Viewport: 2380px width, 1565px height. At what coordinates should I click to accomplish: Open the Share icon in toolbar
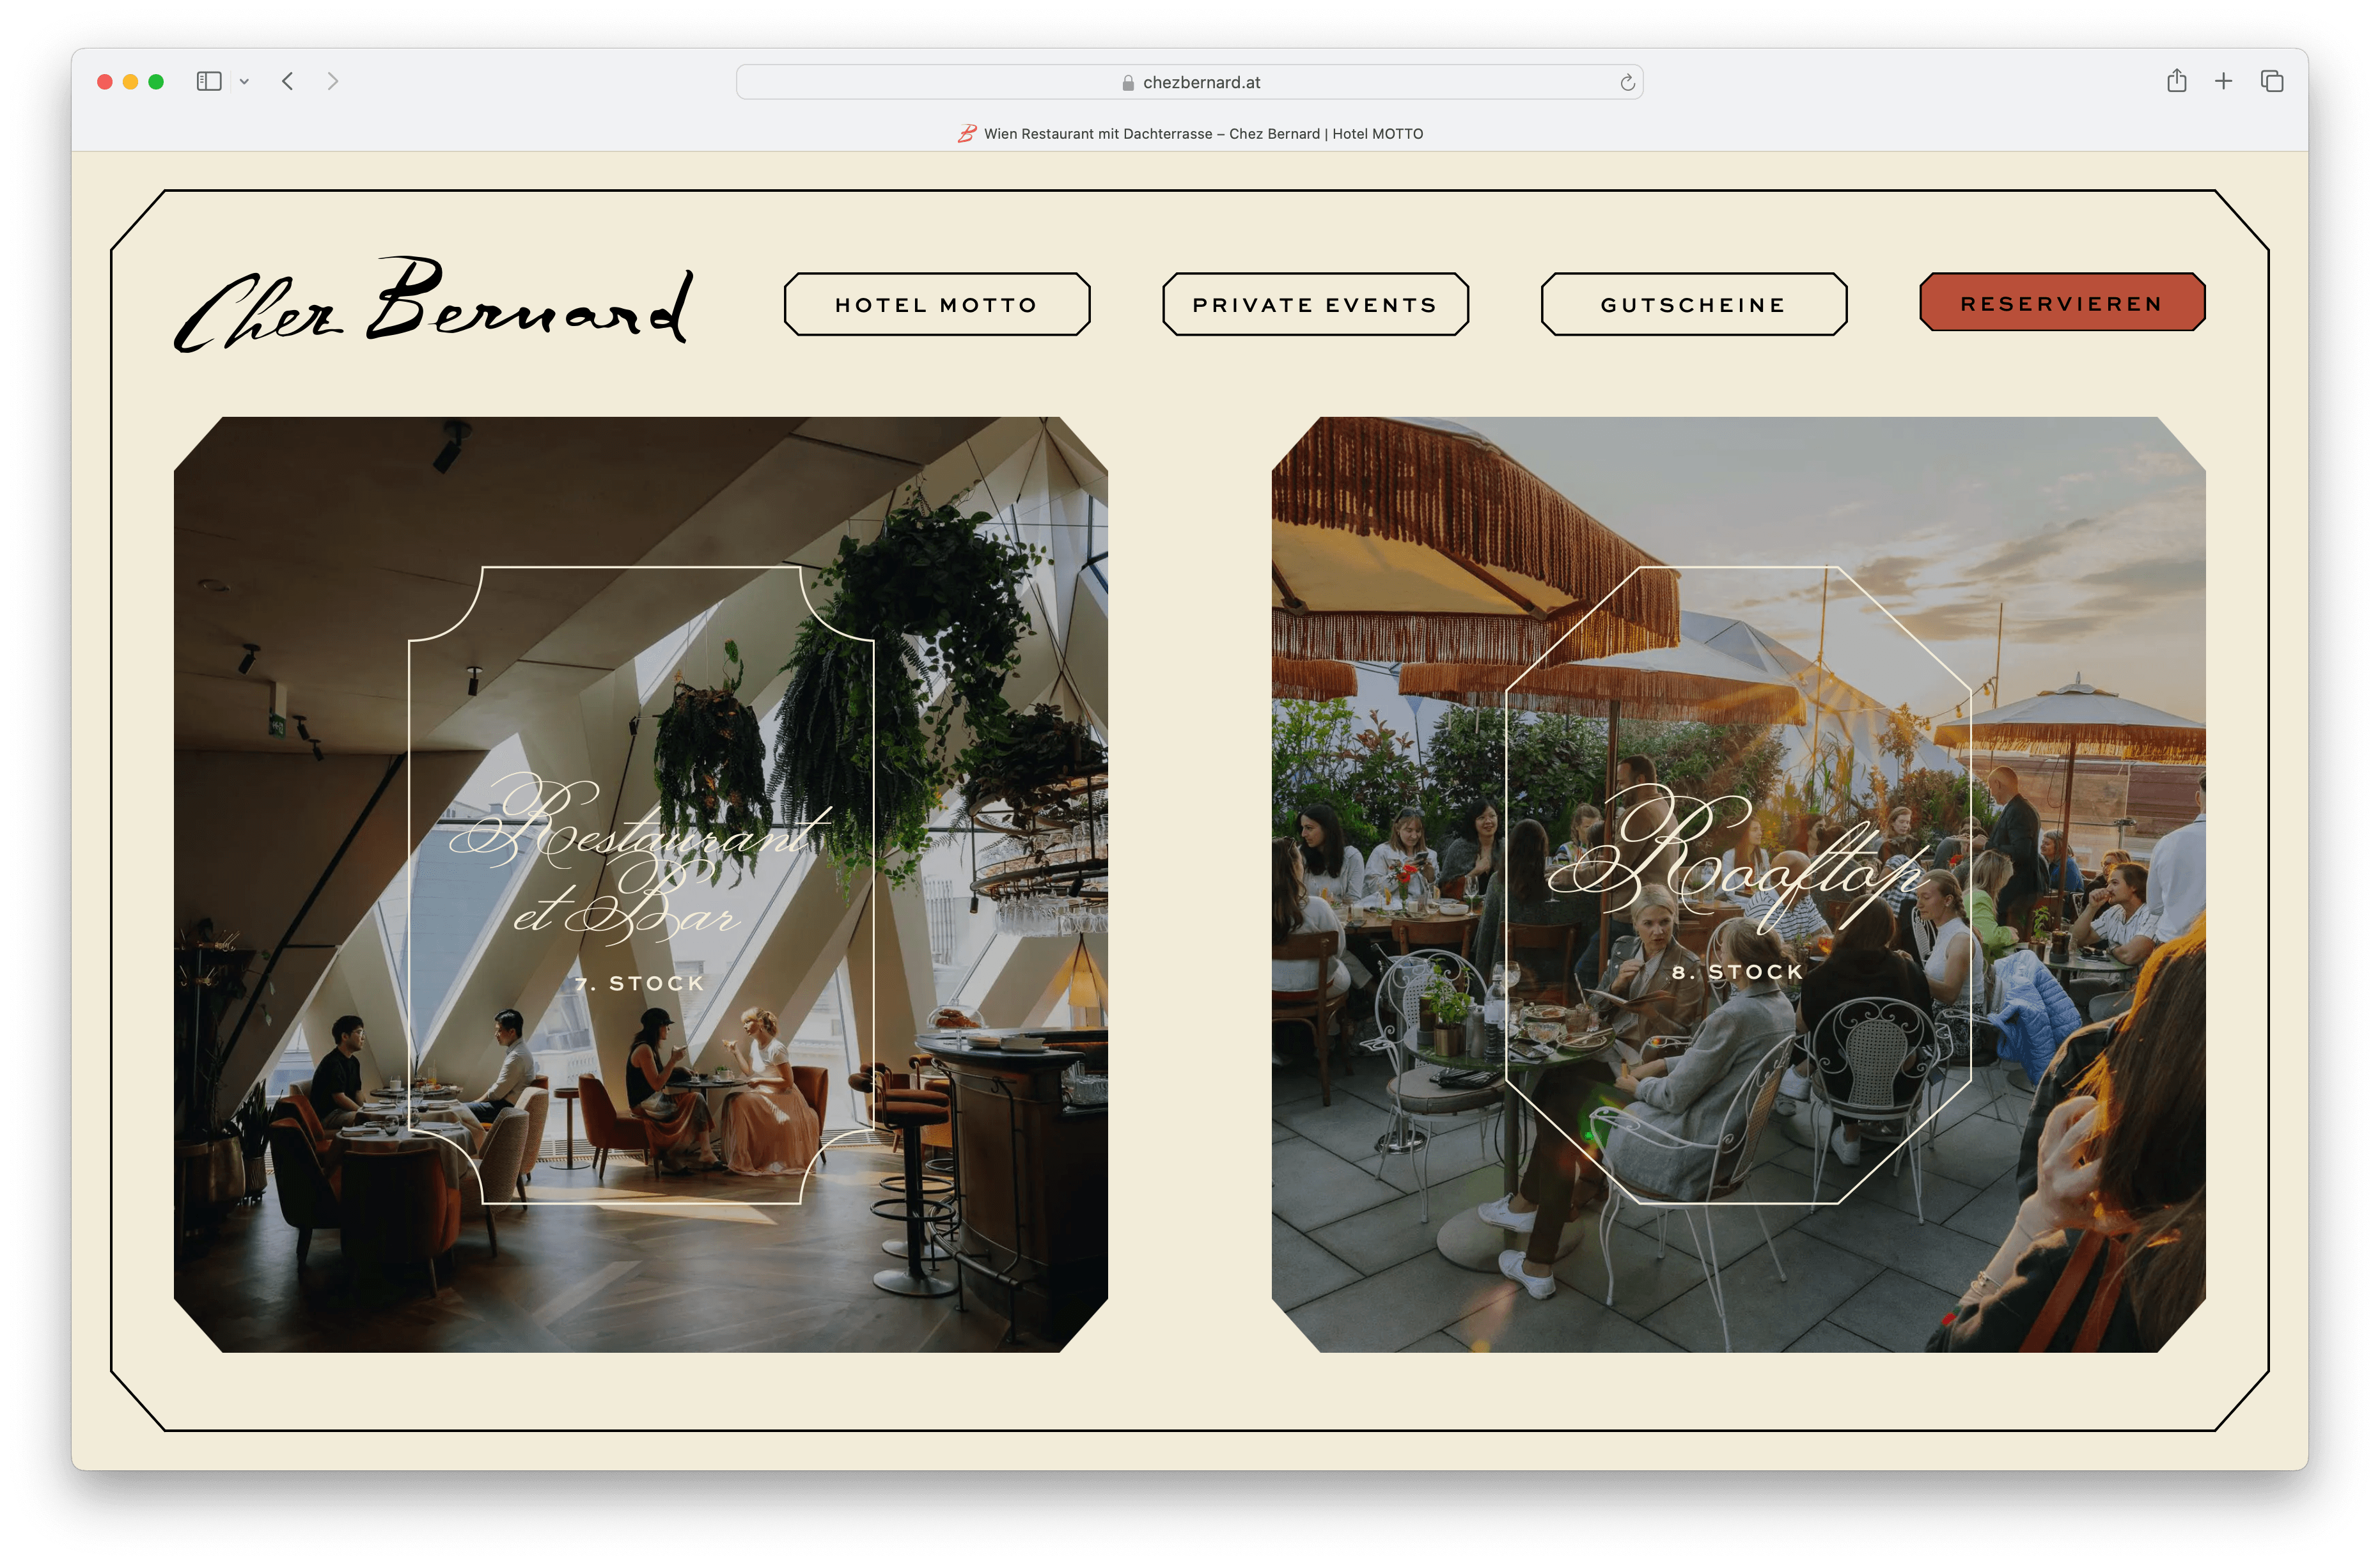point(2177,81)
